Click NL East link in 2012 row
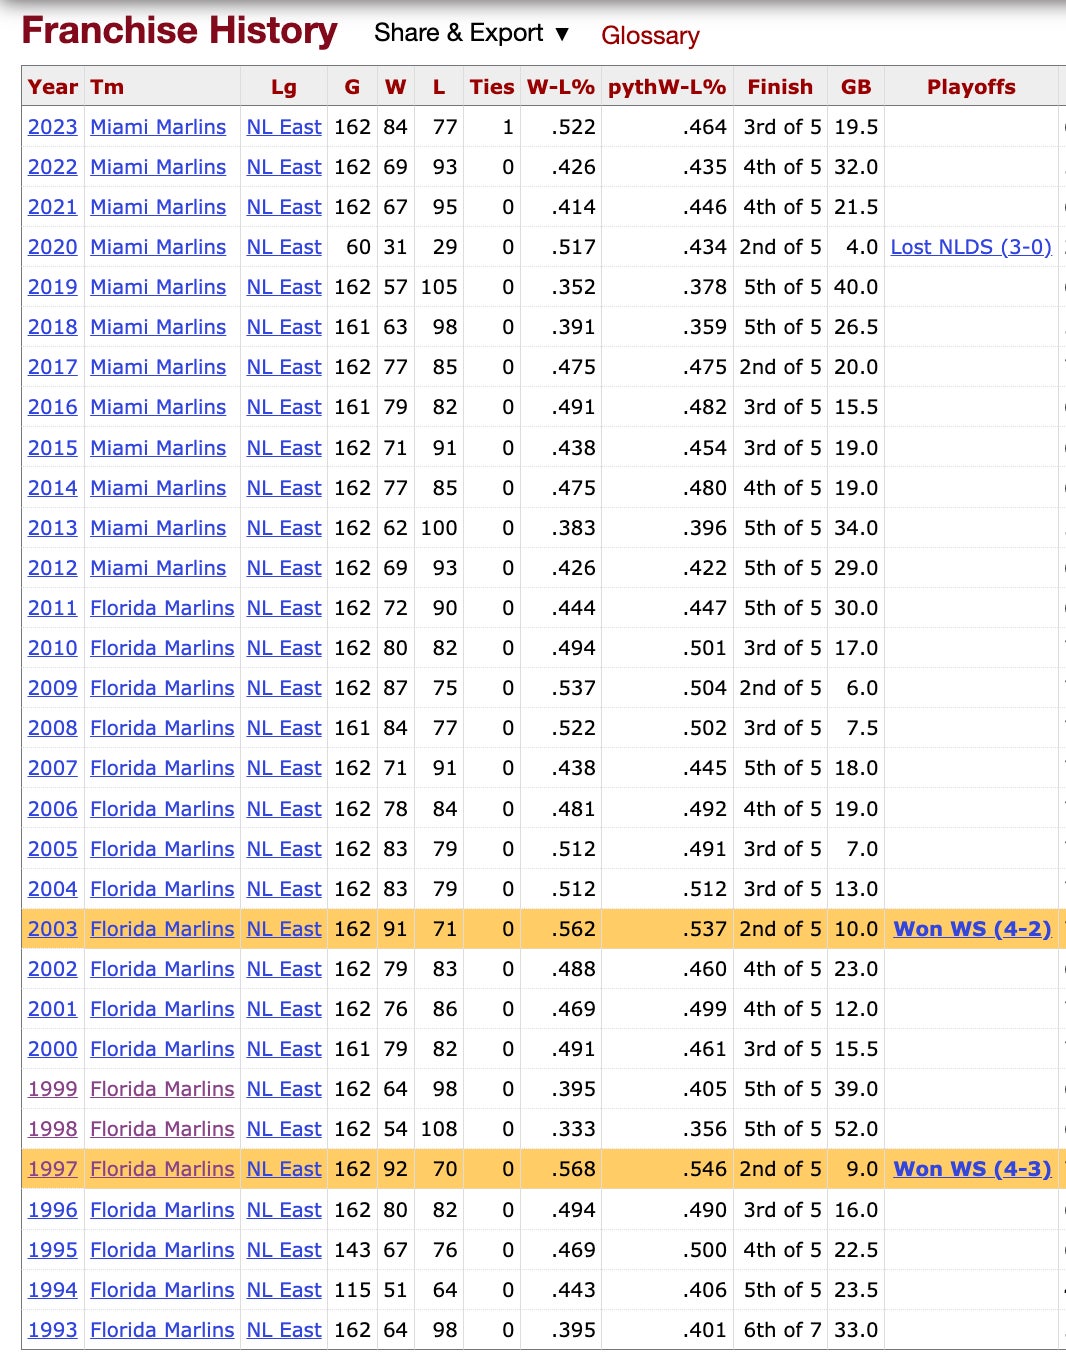Viewport: 1066px width, 1370px height. 284,568
